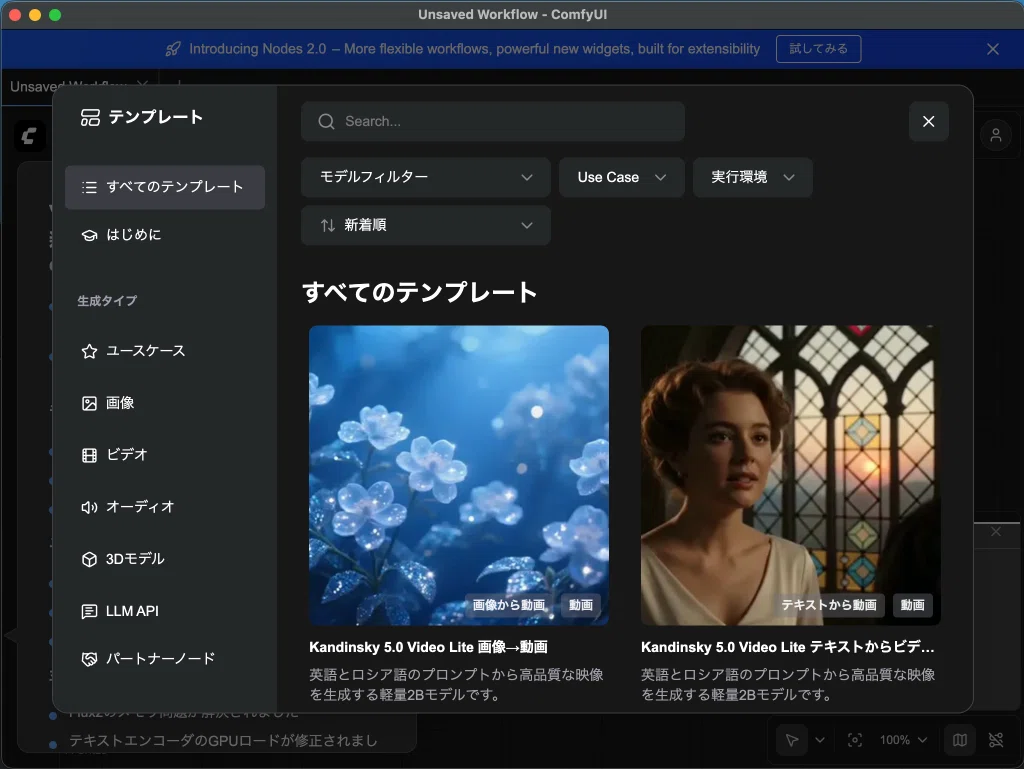This screenshot has width=1024, height=769.
Task: Expand the Use Case filter dropdown
Action: pos(622,177)
